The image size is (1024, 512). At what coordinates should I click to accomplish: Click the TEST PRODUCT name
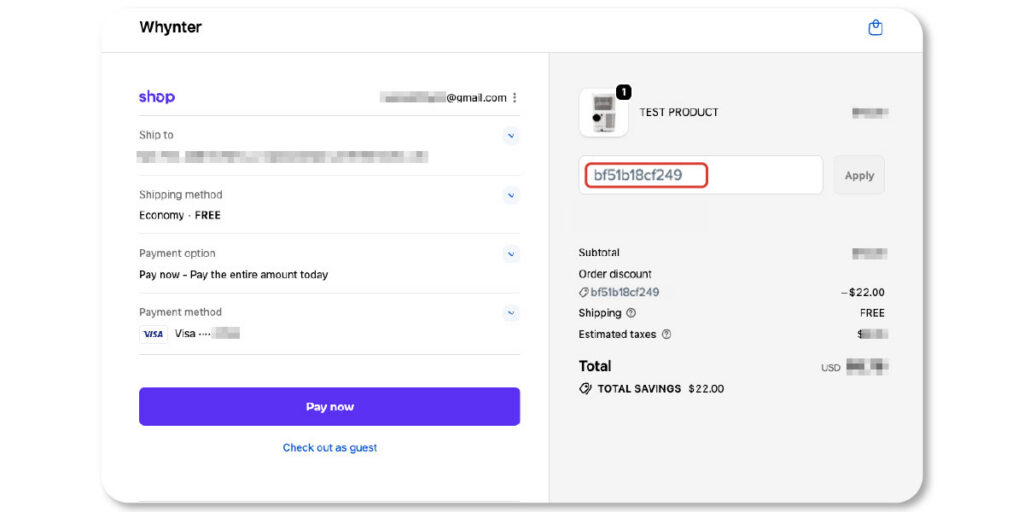(679, 112)
